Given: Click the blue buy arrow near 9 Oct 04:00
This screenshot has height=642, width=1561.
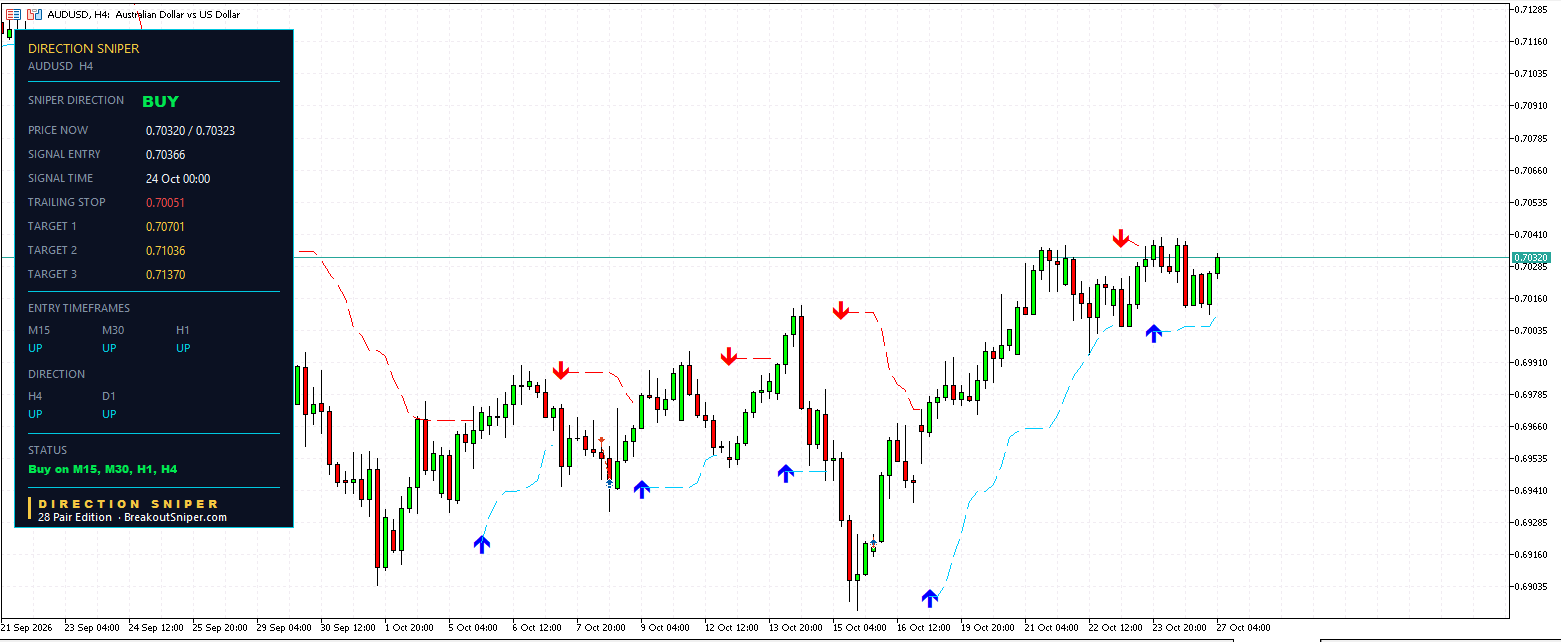Looking at the screenshot, I should pyautogui.click(x=642, y=488).
